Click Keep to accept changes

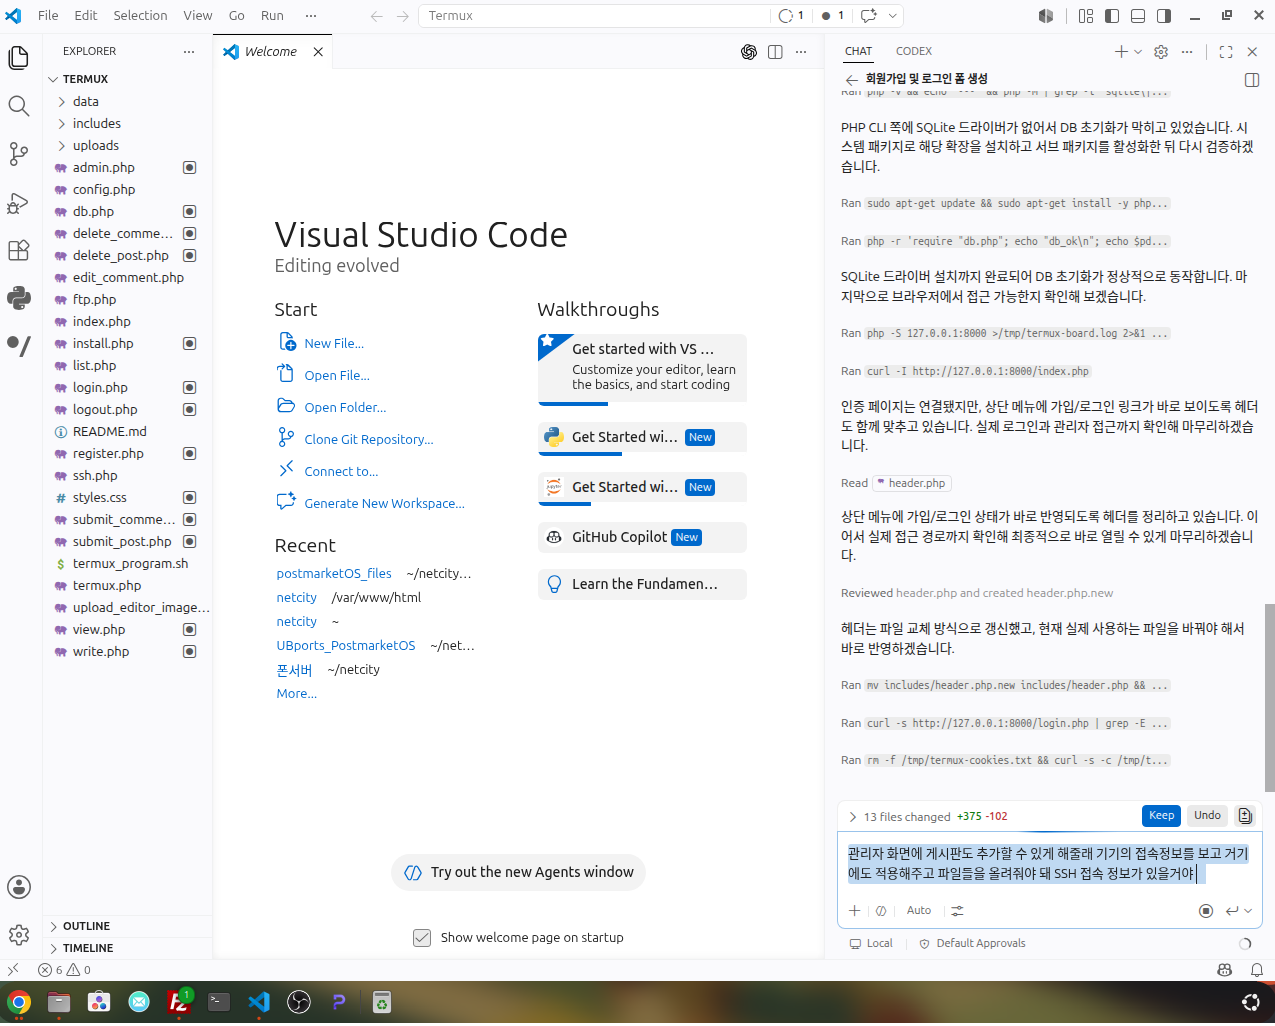(1161, 816)
